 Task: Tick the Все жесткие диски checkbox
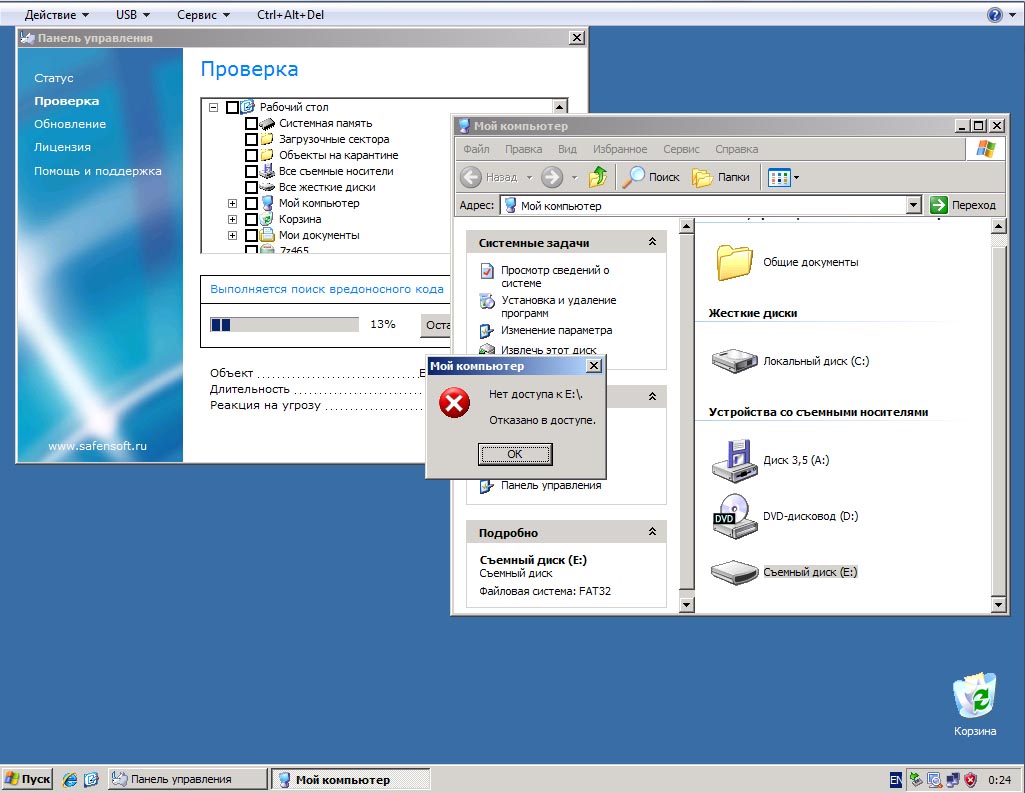[251, 187]
